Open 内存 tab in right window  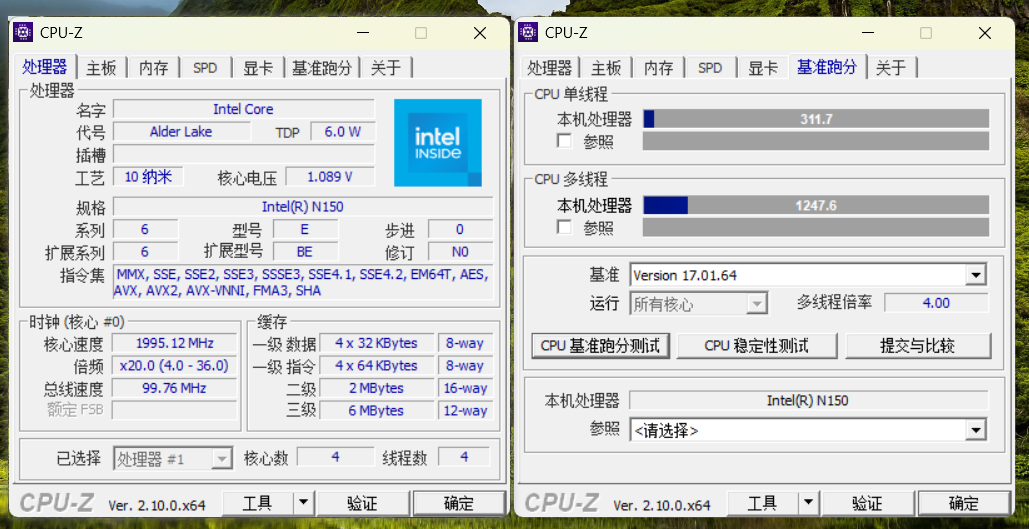point(658,68)
